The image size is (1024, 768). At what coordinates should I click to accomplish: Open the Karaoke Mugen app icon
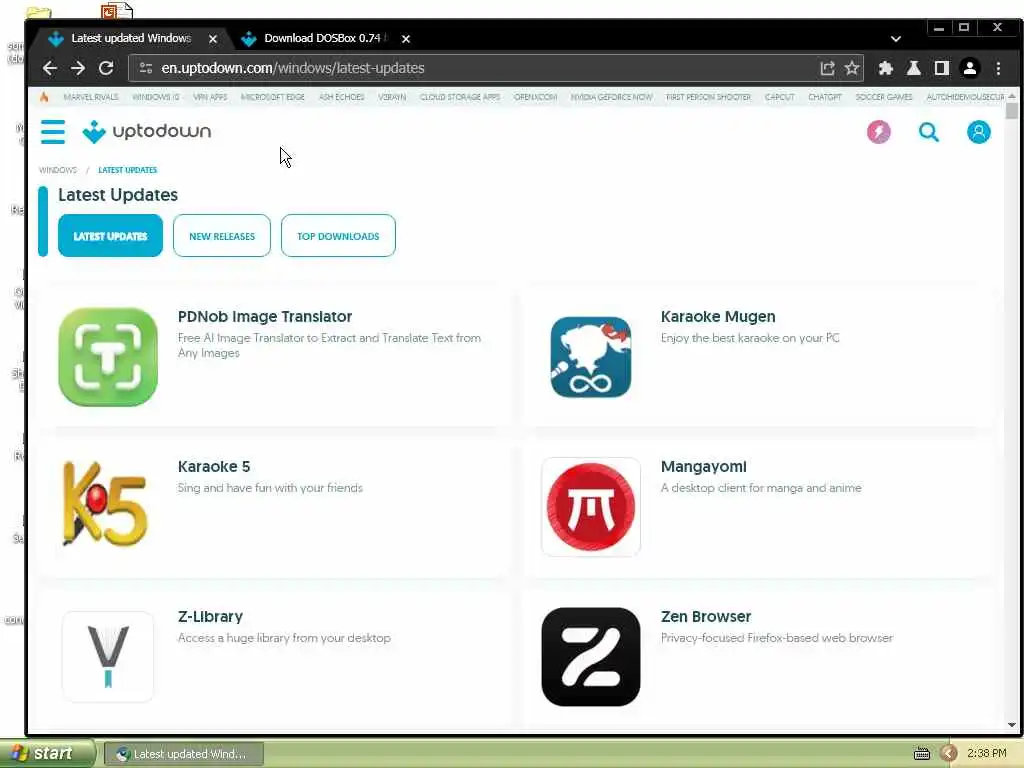(590, 357)
